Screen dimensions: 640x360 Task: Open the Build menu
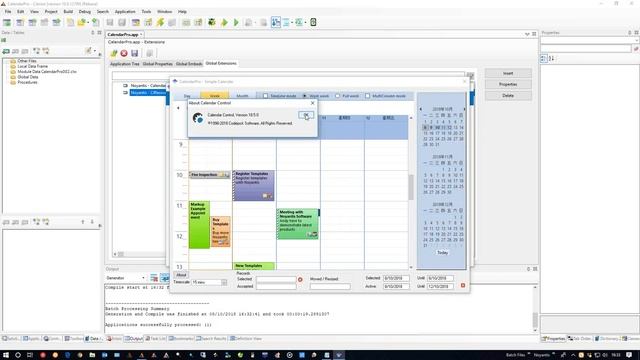click(x=68, y=11)
